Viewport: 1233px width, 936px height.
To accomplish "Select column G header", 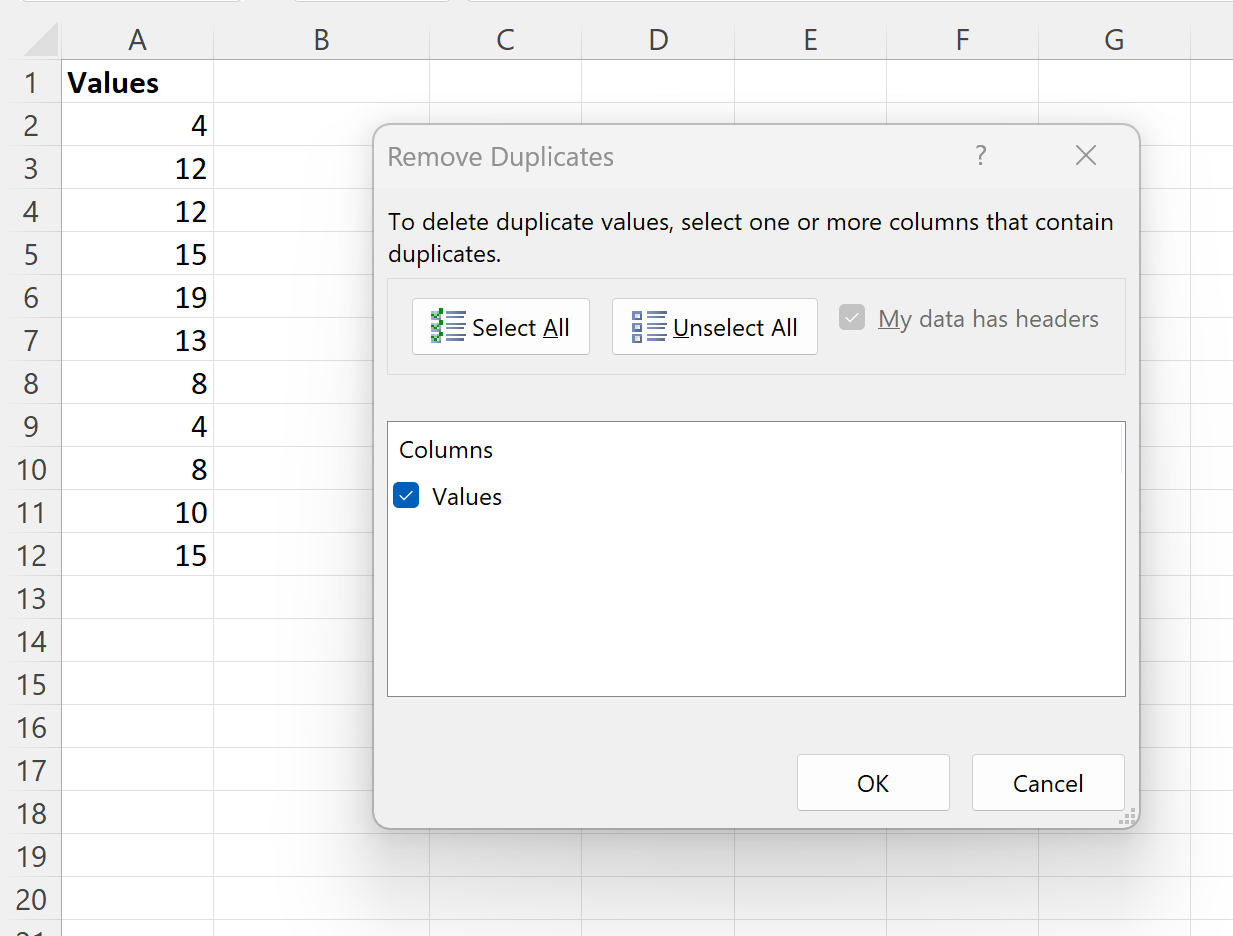I will pos(1113,40).
